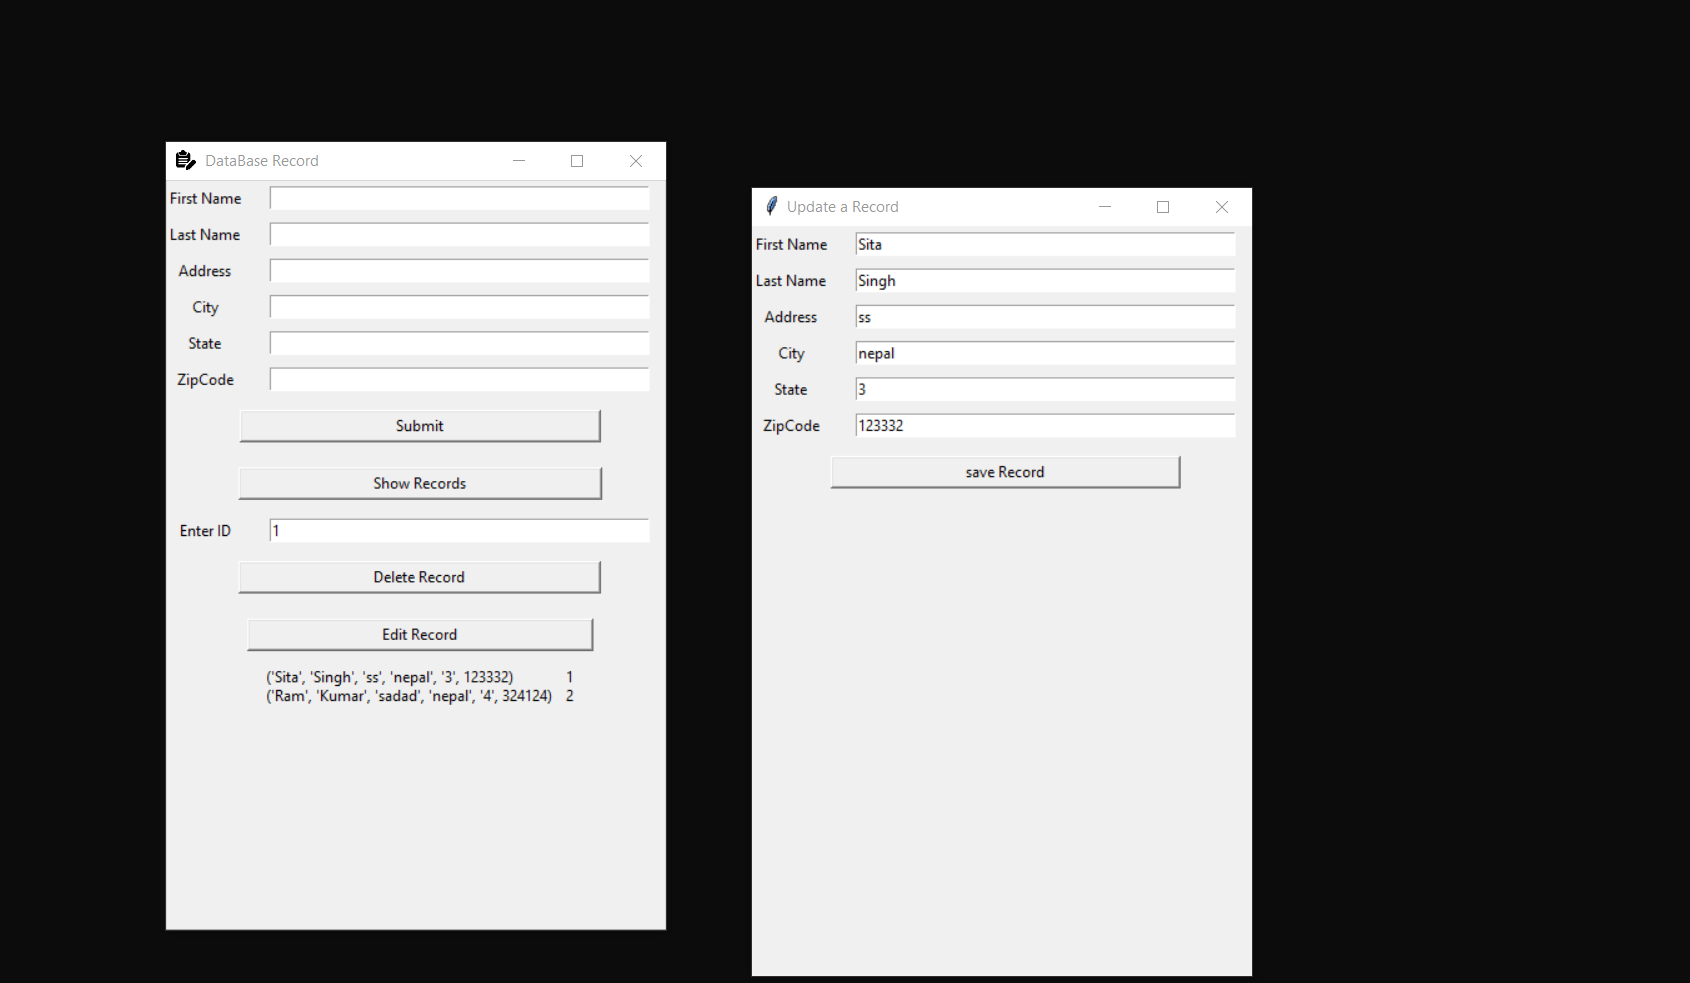The width and height of the screenshot is (1690, 983).
Task: Select the Last Name field in DataBase Record
Action: point(458,234)
